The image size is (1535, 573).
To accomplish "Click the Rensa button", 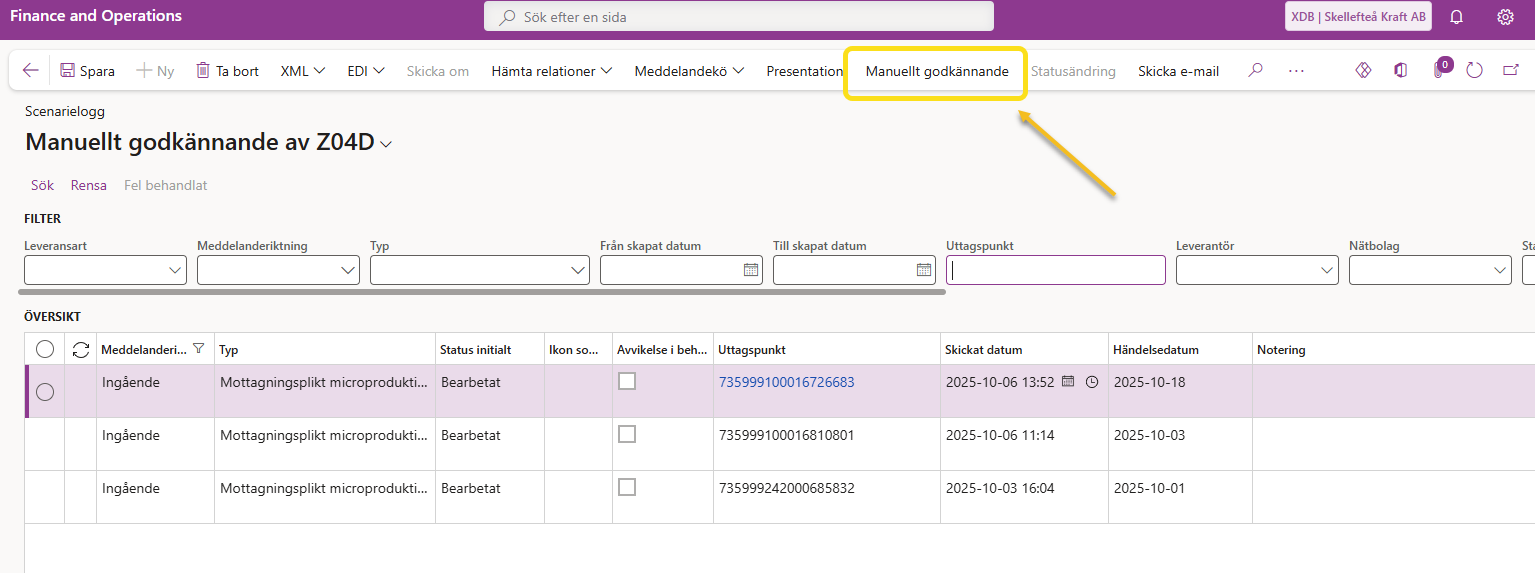I will coord(88,185).
